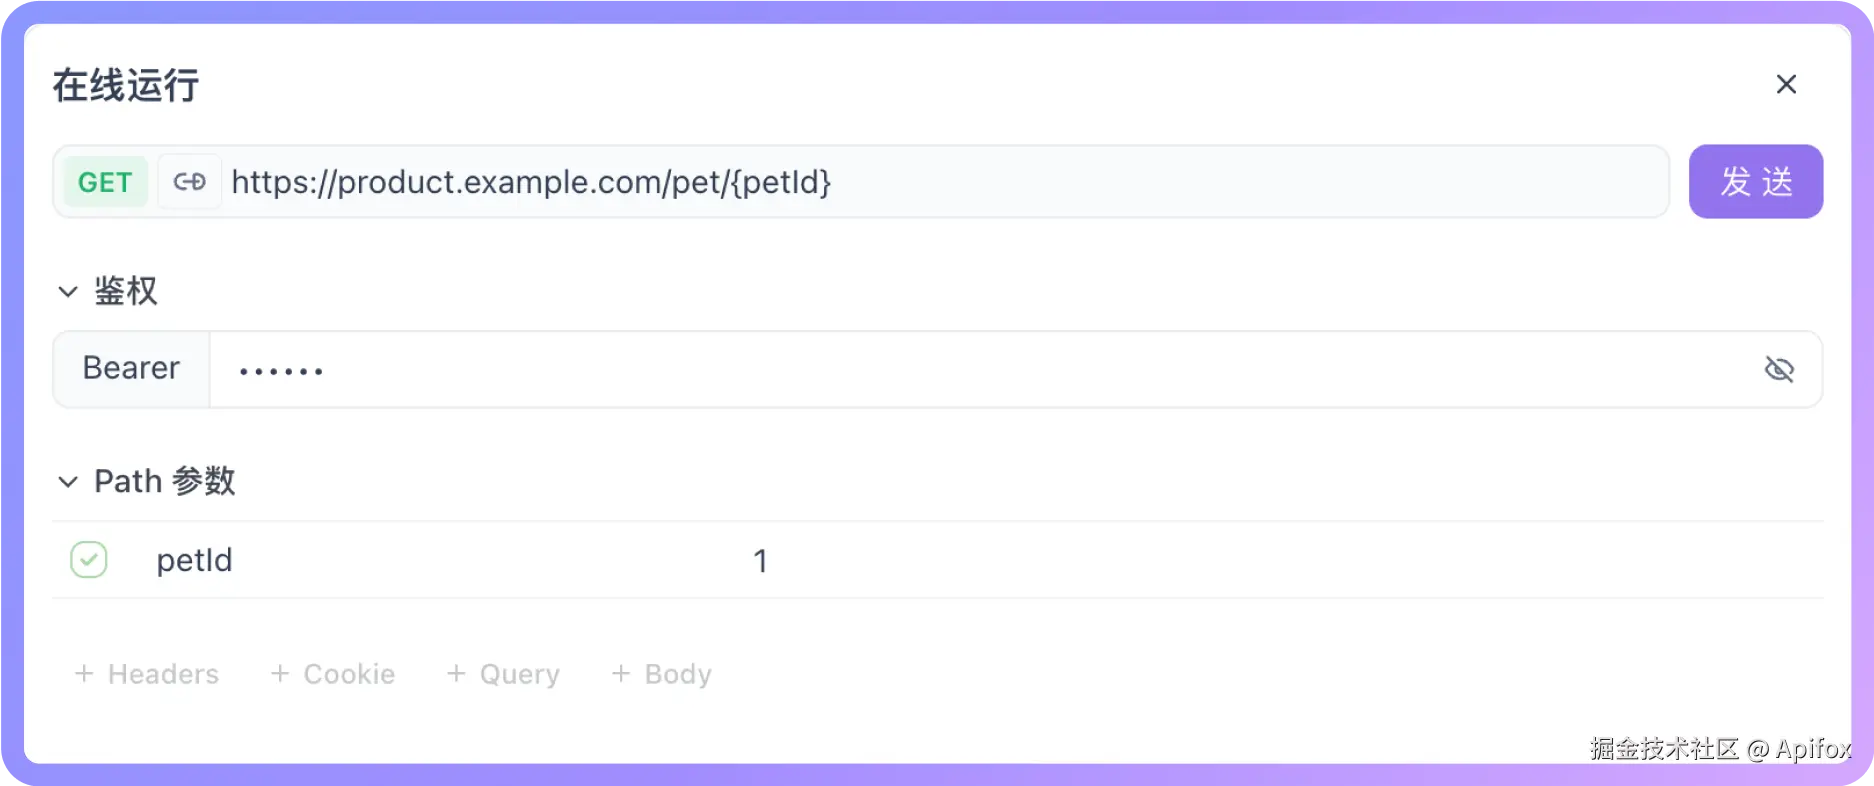Click the link icon beside GET
The image size is (1874, 786).
click(x=189, y=182)
